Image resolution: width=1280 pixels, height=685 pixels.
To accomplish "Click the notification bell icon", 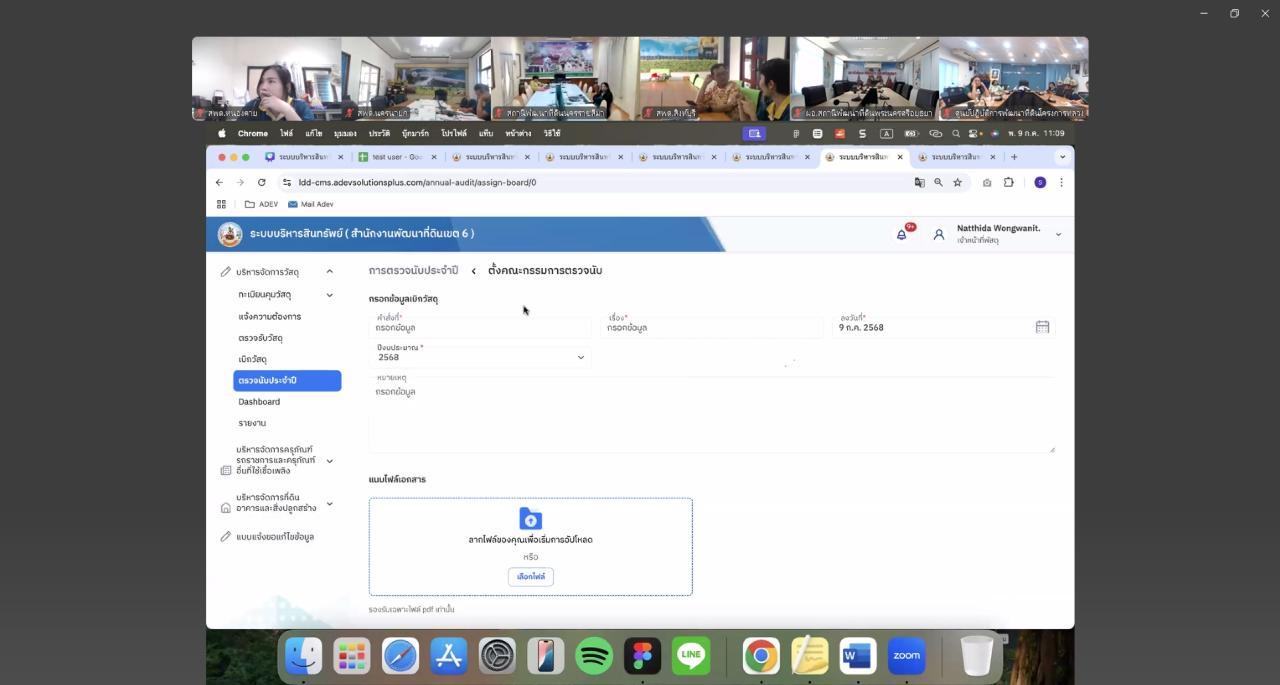I will click(901, 234).
